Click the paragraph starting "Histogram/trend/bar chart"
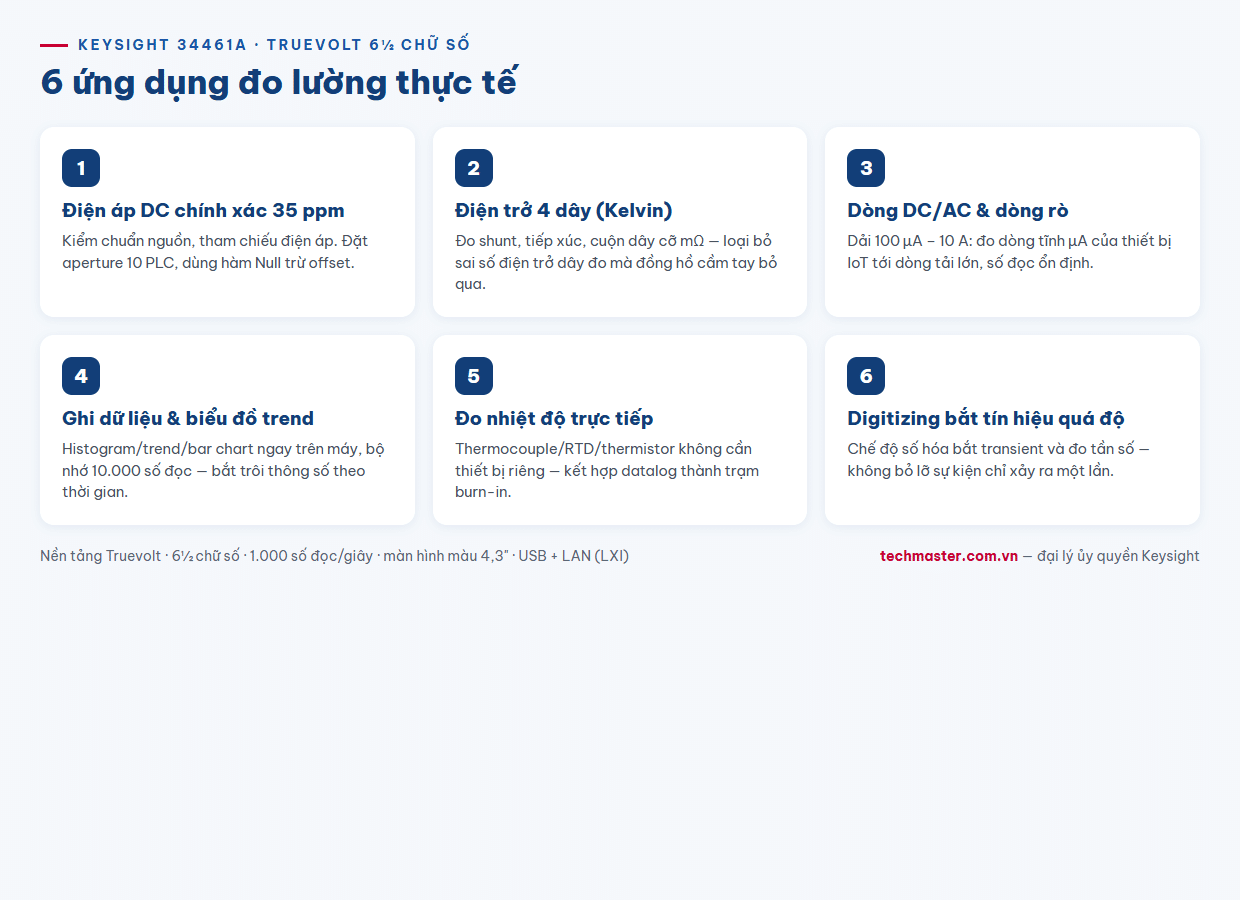The width and height of the screenshot is (1240, 900). pos(223,470)
